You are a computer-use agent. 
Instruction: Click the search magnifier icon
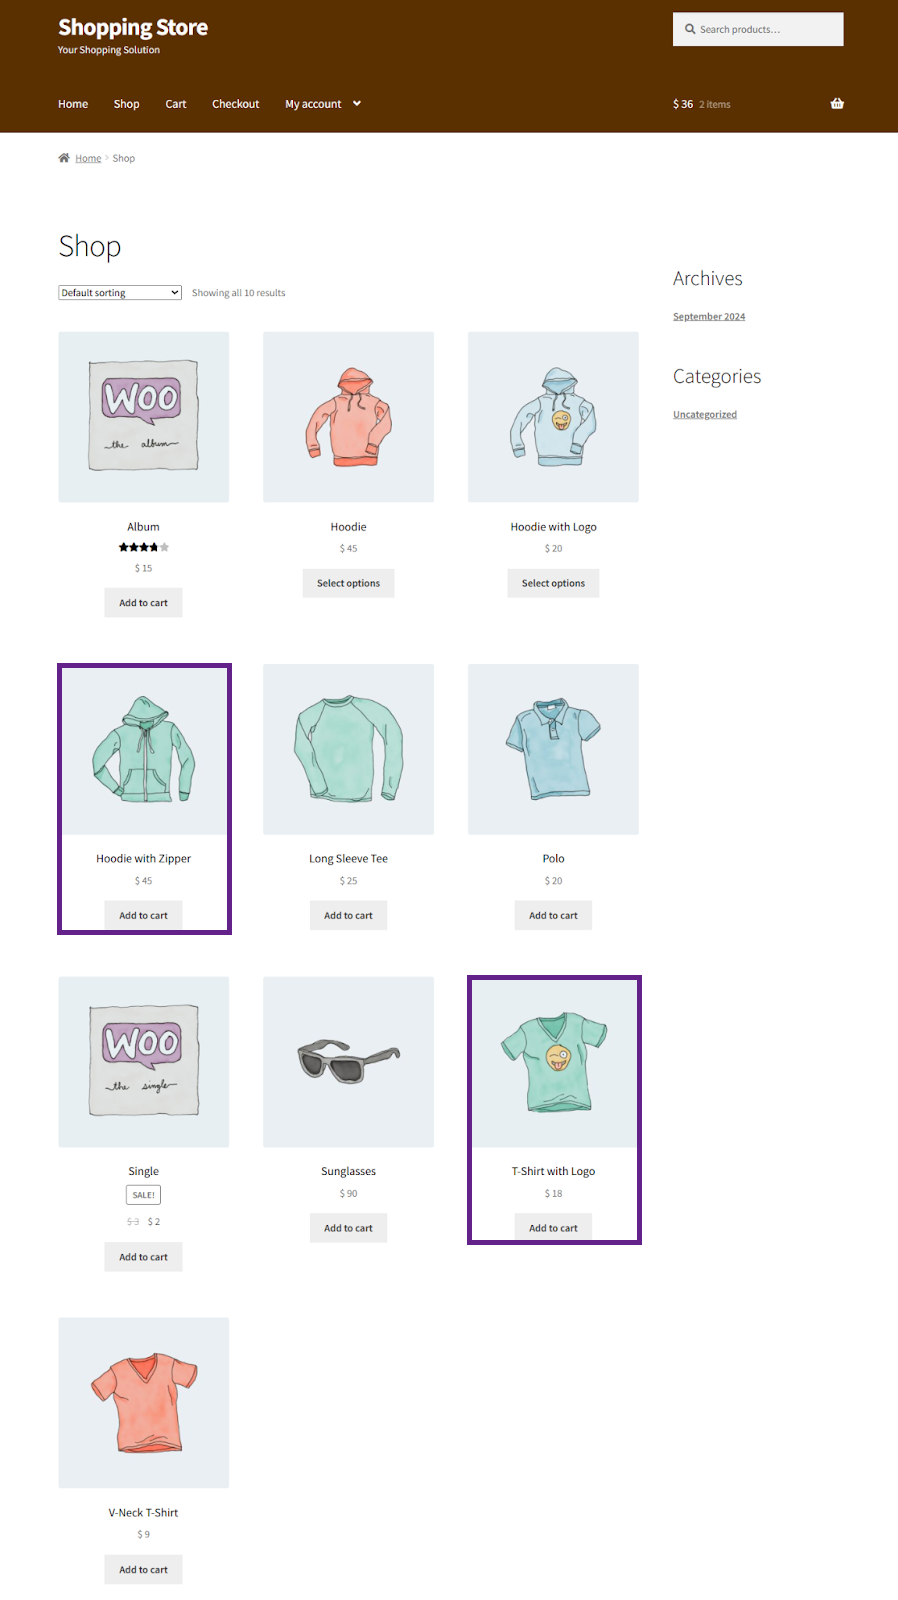(690, 29)
